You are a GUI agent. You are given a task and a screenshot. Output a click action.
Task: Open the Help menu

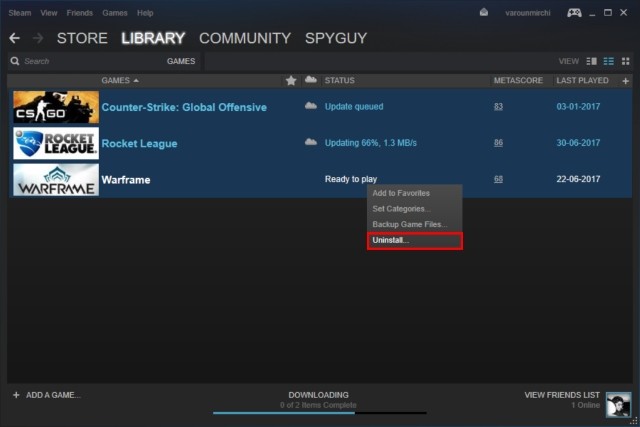tap(145, 13)
